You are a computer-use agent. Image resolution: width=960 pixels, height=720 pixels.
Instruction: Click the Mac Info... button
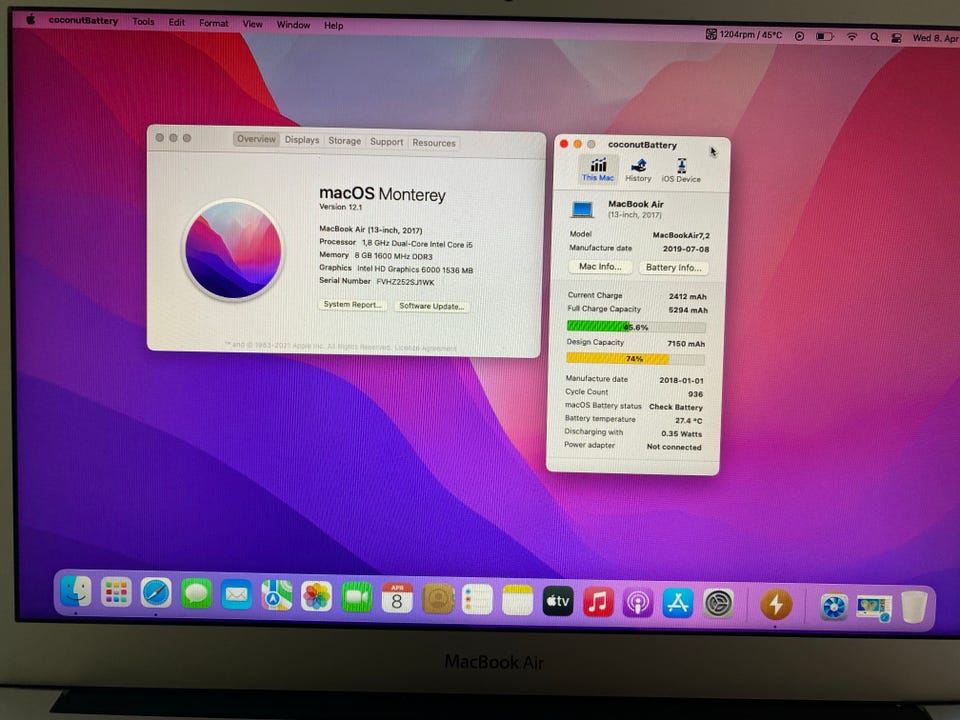600,266
